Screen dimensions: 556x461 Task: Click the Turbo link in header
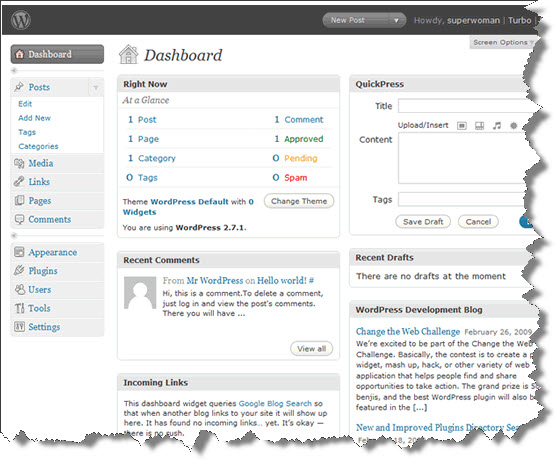tap(519, 20)
